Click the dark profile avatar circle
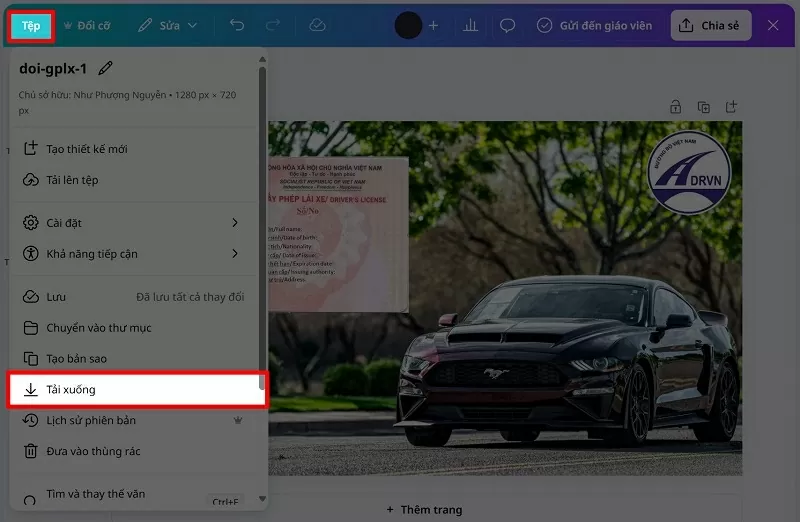The width and height of the screenshot is (800, 522). 408,25
